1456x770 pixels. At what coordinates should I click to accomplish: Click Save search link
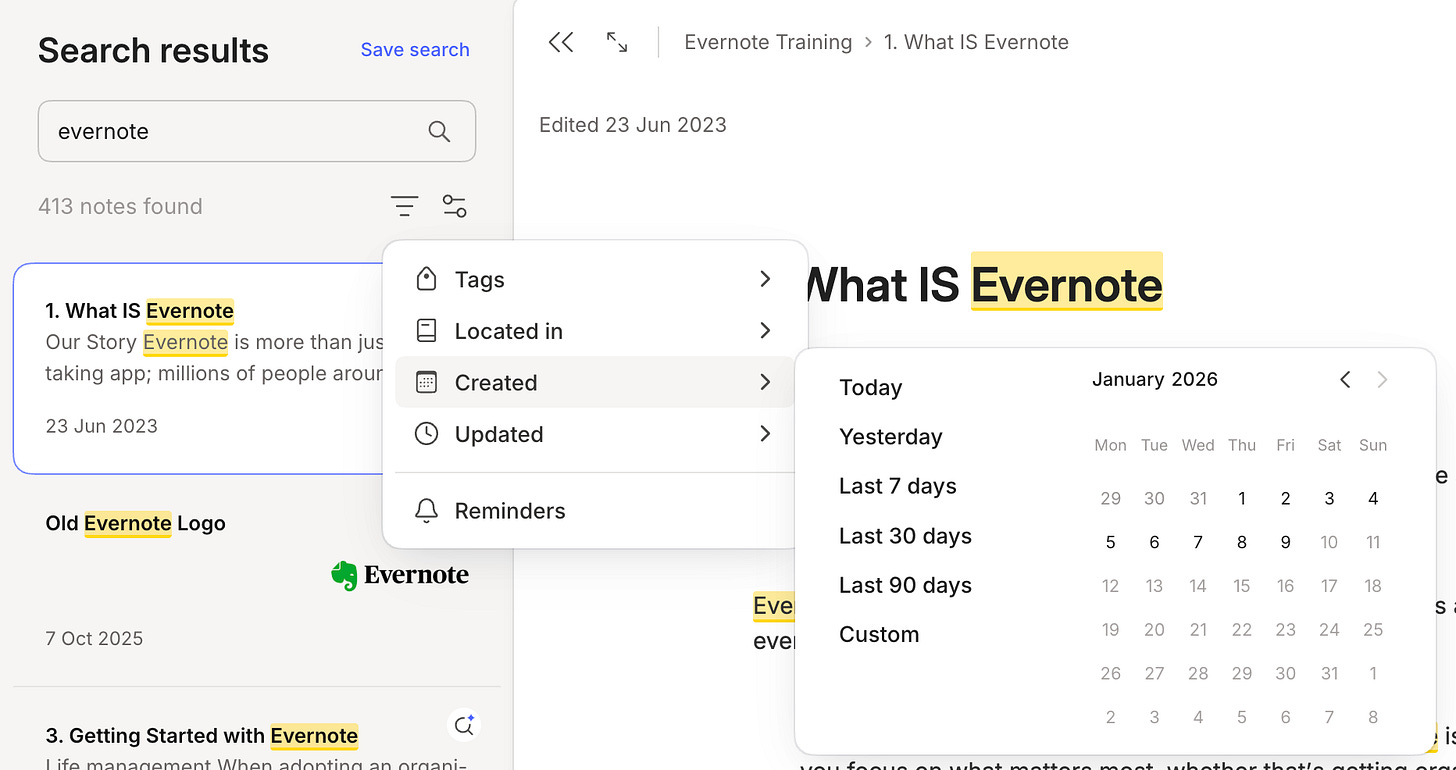click(x=415, y=50)
